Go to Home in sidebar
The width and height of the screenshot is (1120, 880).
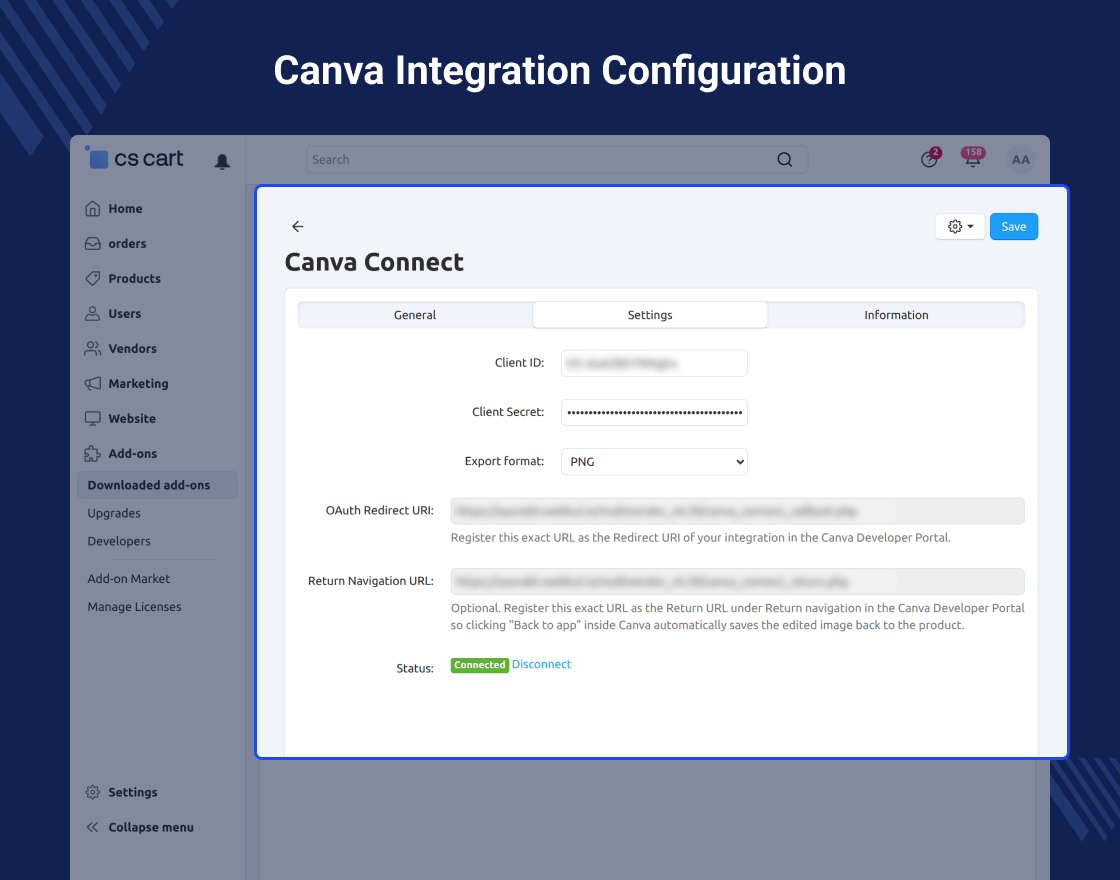coord(125,209)
